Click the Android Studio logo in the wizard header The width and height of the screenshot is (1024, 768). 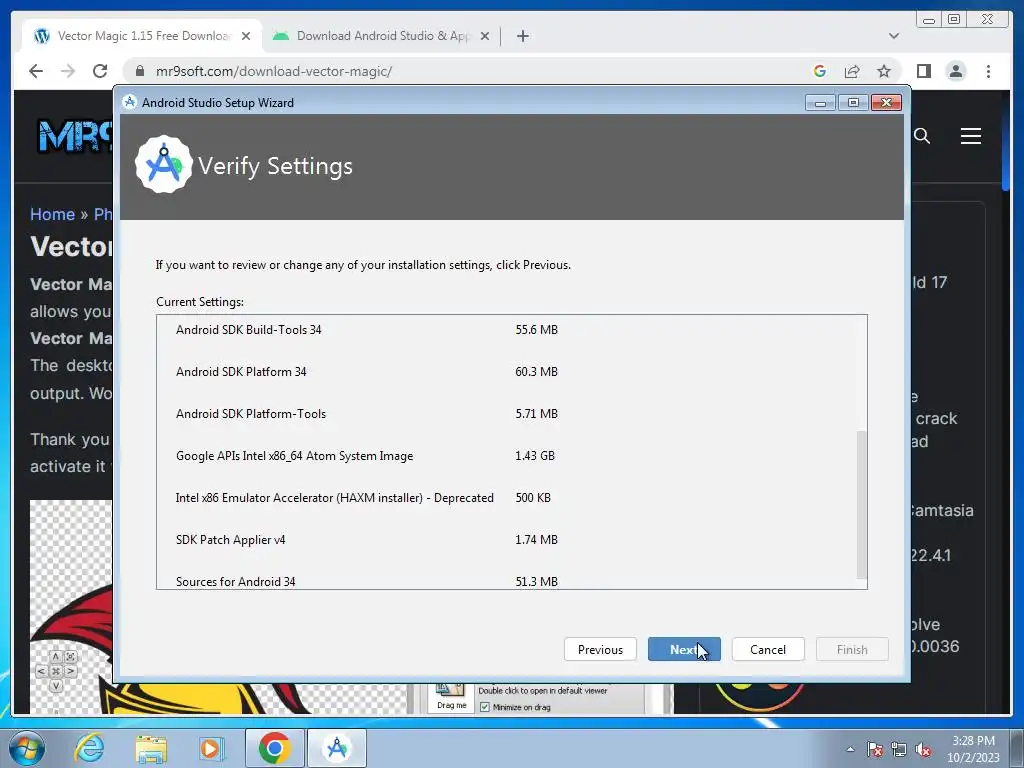click(163, 165)
